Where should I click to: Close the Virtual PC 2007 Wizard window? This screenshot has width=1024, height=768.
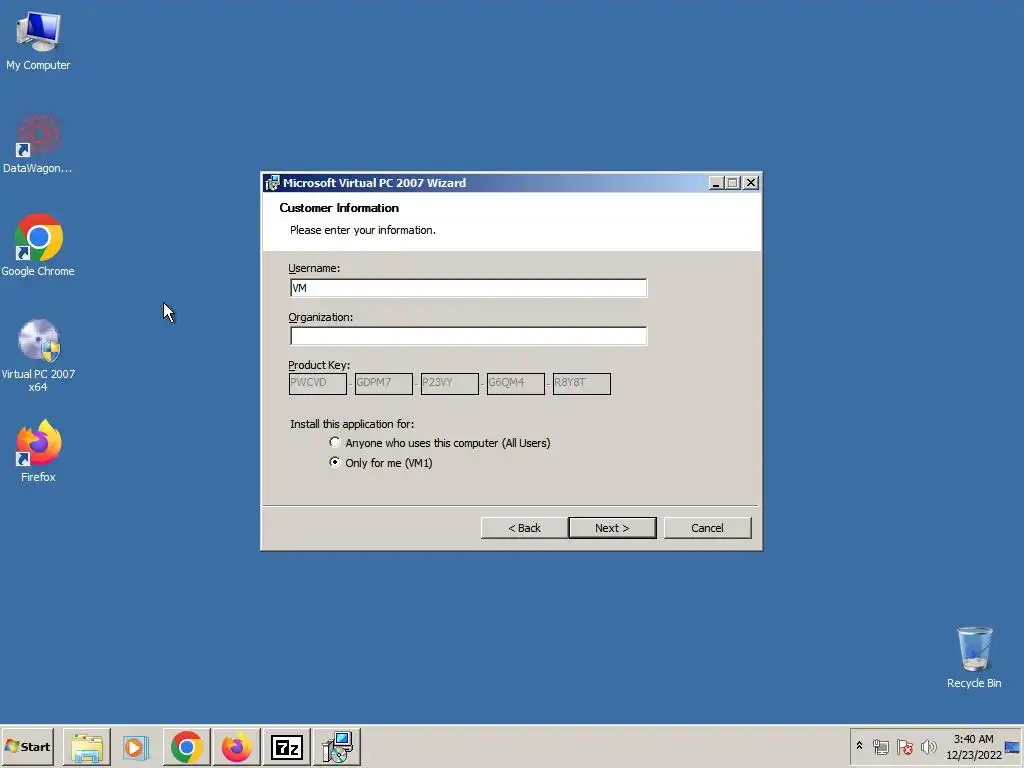751,183
